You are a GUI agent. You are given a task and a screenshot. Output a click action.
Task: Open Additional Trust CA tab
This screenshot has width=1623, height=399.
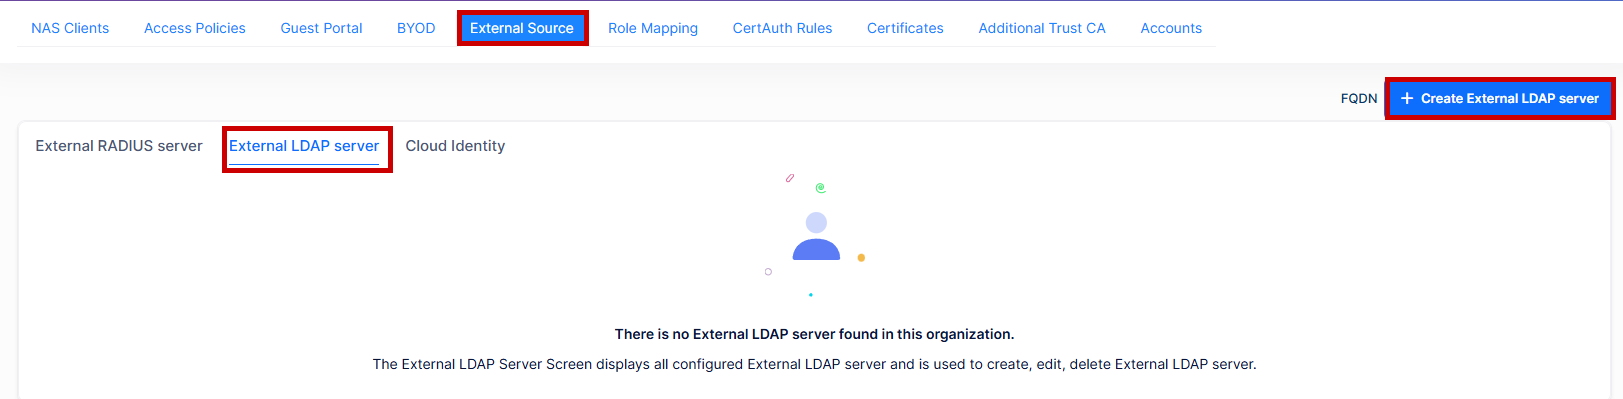pos(1042,28)
